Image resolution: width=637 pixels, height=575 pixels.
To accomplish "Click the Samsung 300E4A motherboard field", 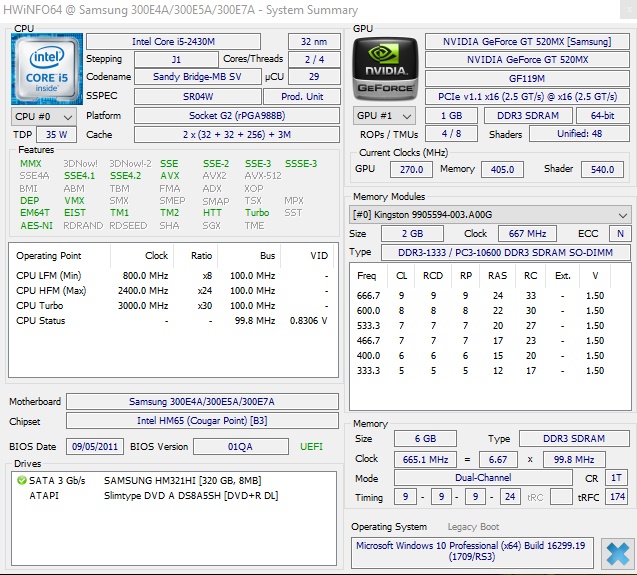I will click(x=202, y=402).
